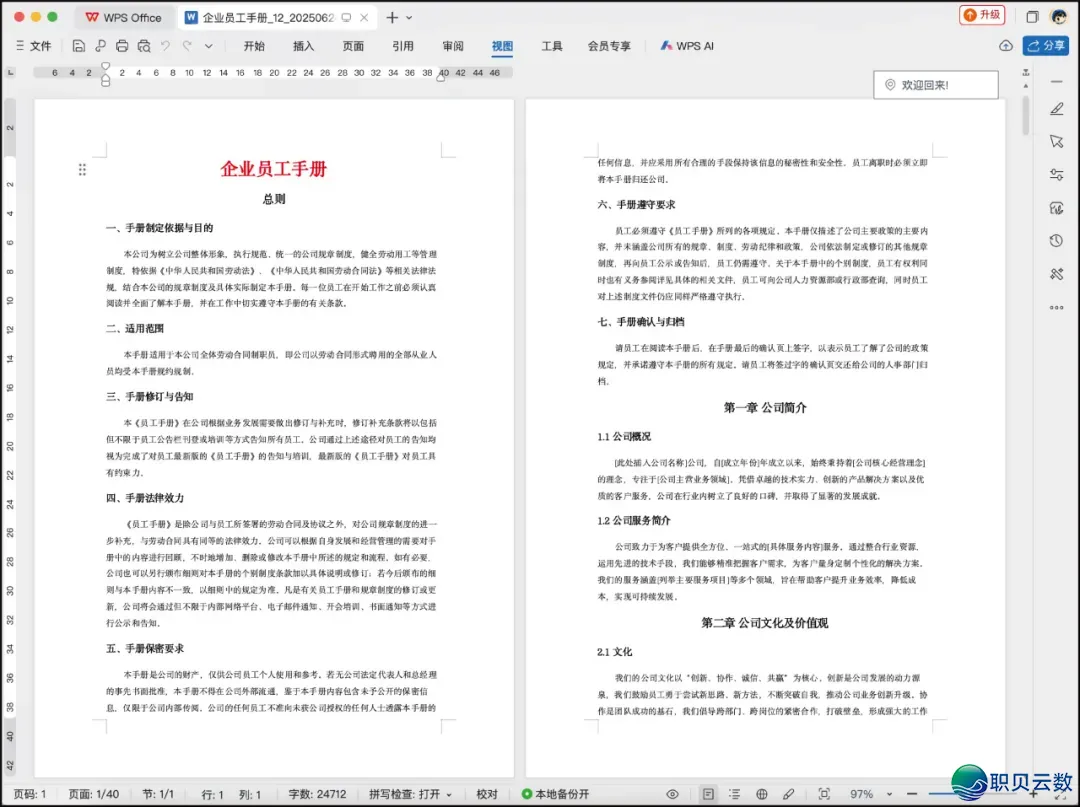The image size is (1080, 807).
Task: Click the ruler tab-stop selector
Action: (x=10, y=72)
